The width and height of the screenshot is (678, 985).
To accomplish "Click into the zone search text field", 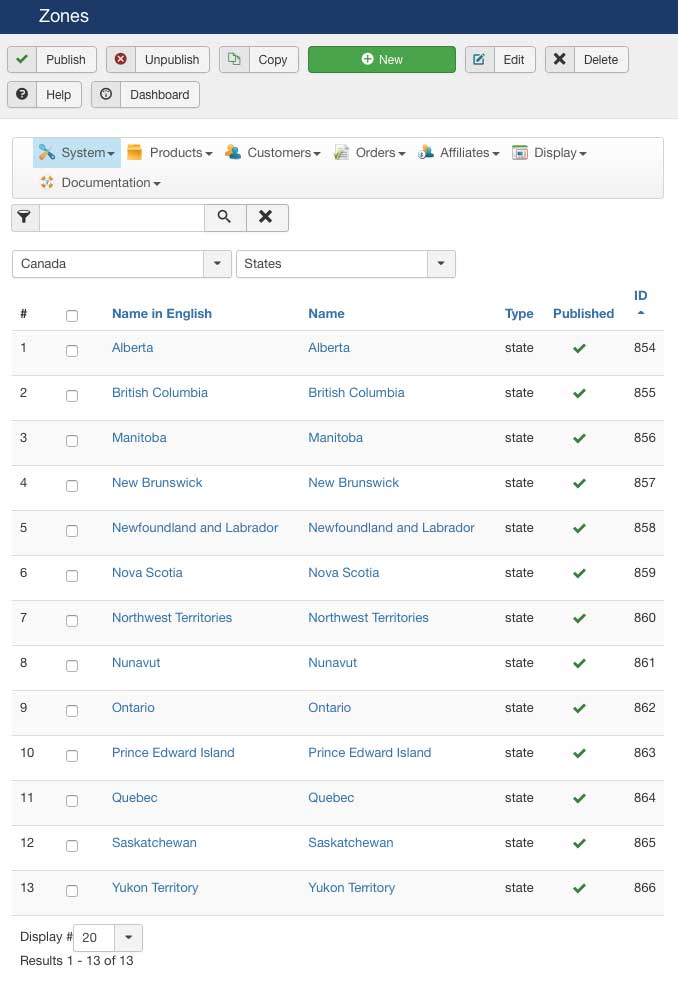I will (x=121, y=217).
